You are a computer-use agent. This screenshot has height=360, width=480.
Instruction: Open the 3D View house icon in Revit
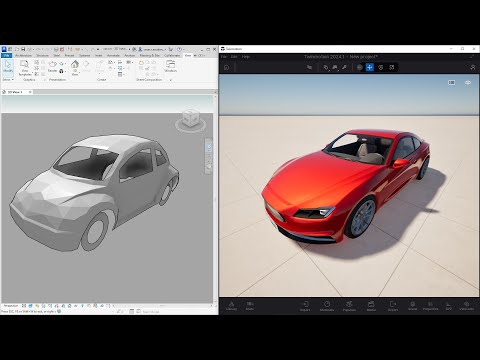[x=75, y=64]
